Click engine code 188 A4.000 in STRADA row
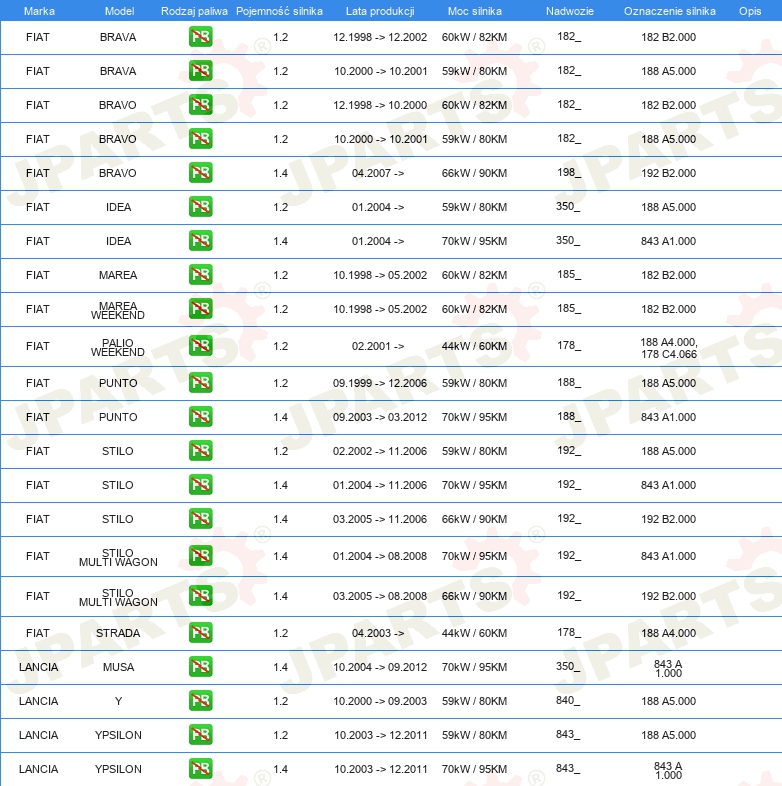Screen dimensions: 782x786 coord(669,633)
